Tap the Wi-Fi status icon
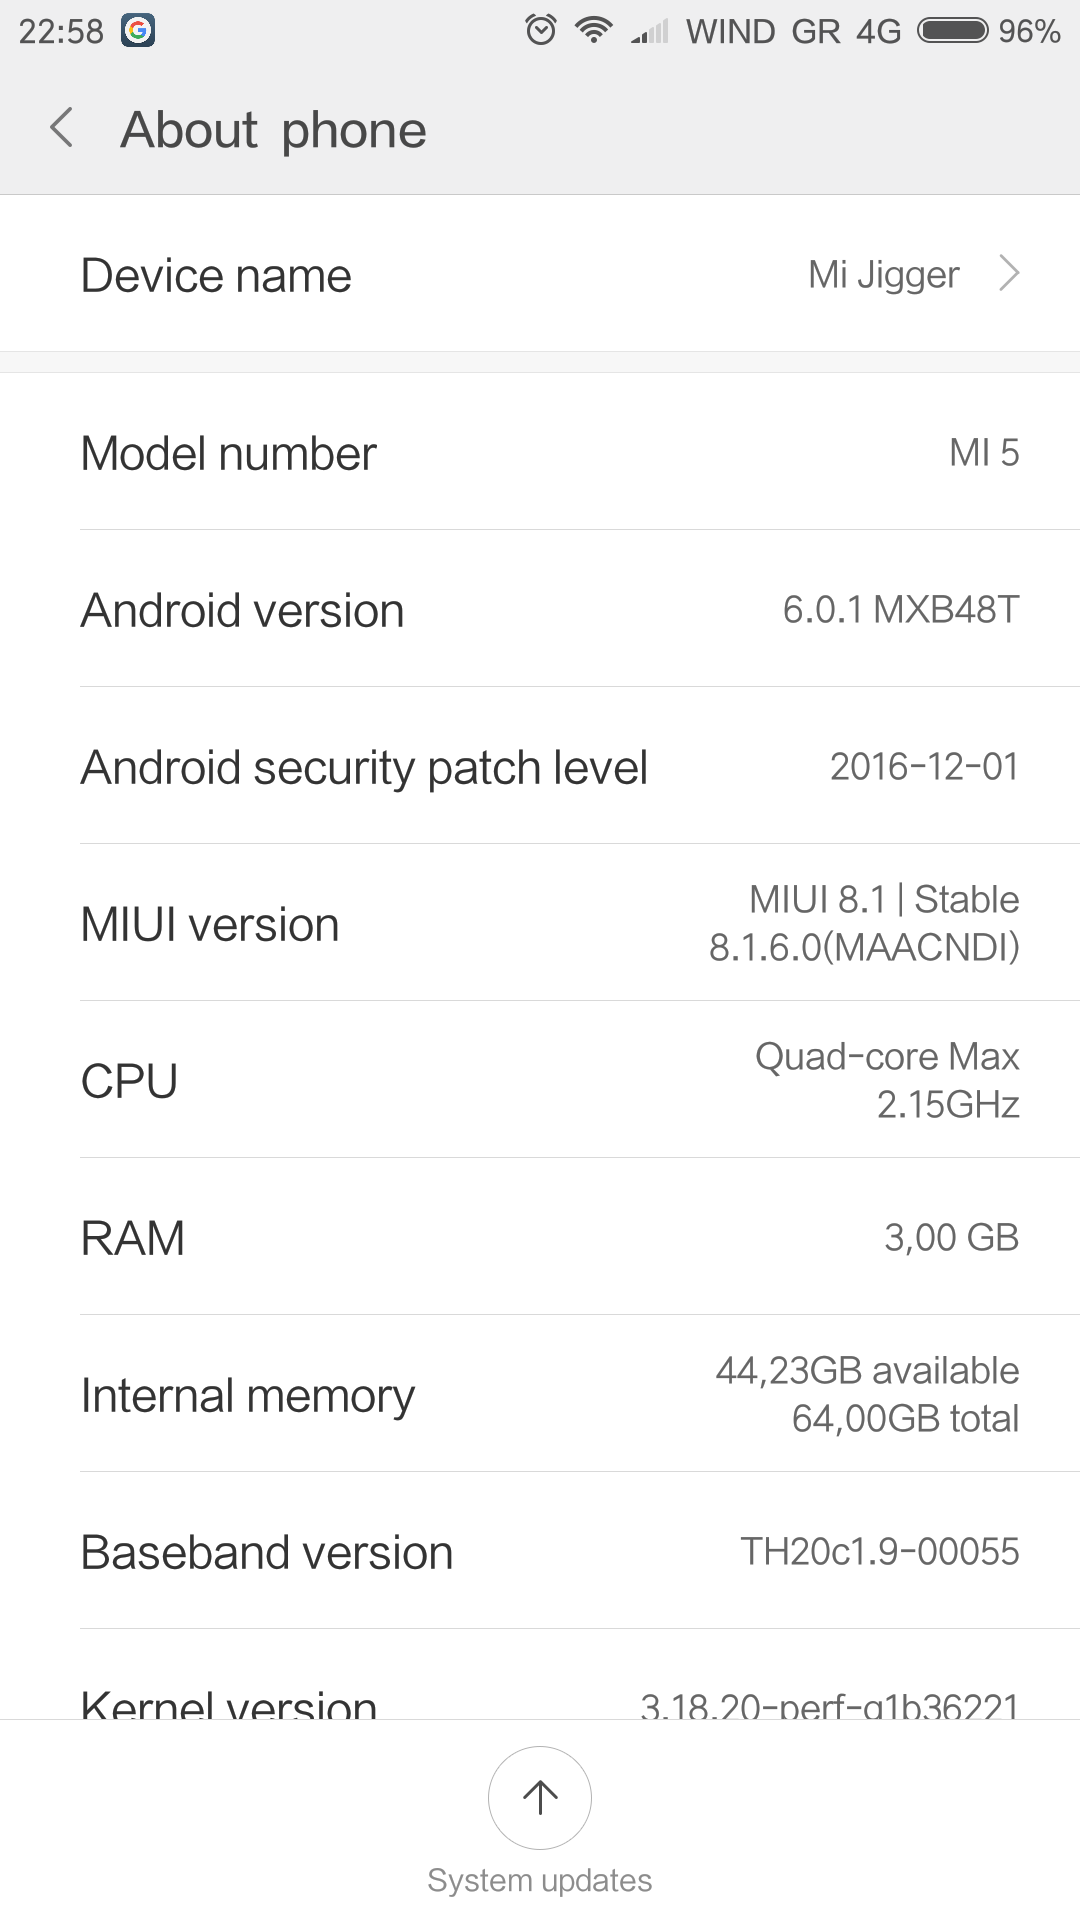Viewport: 1080px width, 1920px height. point(594,31)
